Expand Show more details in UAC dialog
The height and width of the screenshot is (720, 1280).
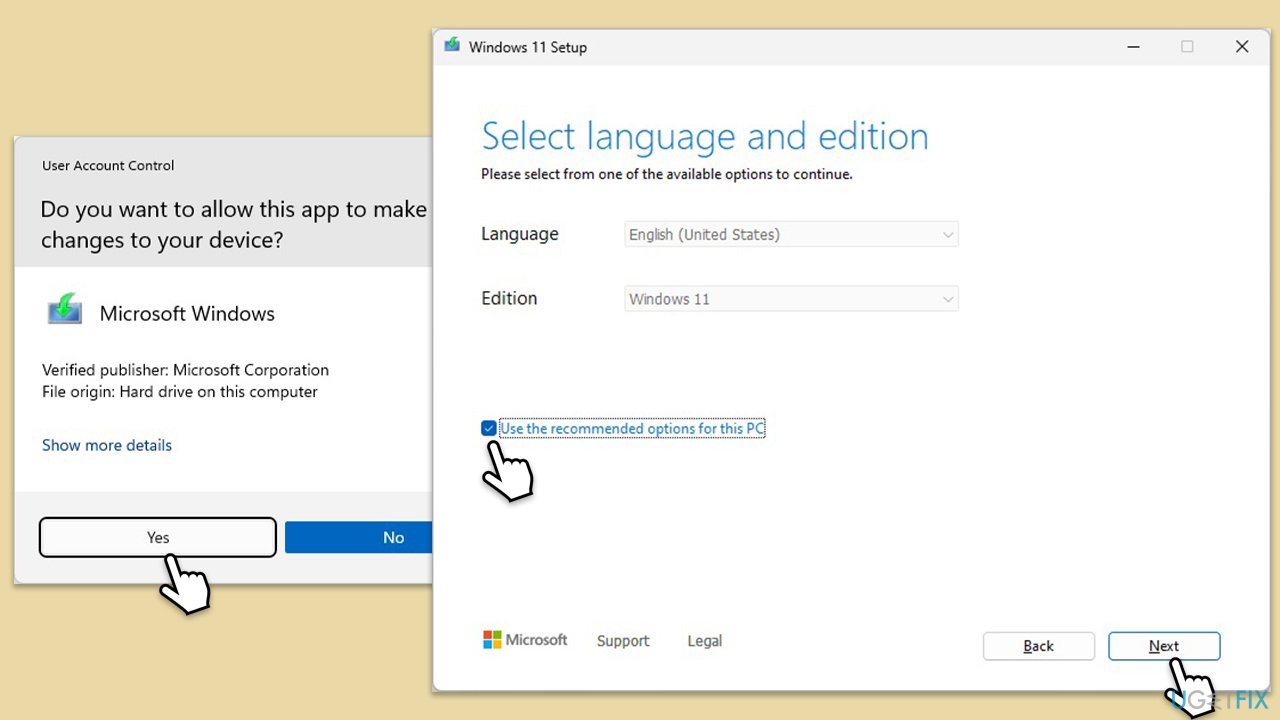(107, 445)
